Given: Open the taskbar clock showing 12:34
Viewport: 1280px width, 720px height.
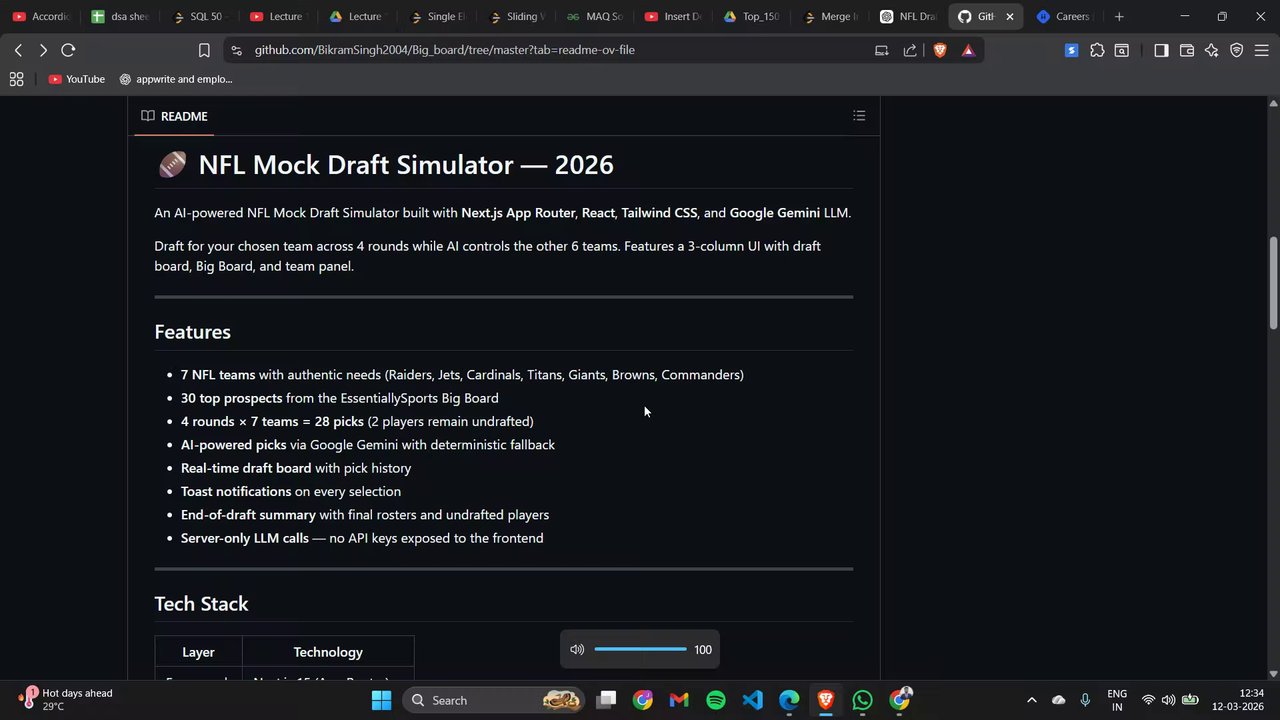Looking at the screenshot, I should tap(1238, 700).
